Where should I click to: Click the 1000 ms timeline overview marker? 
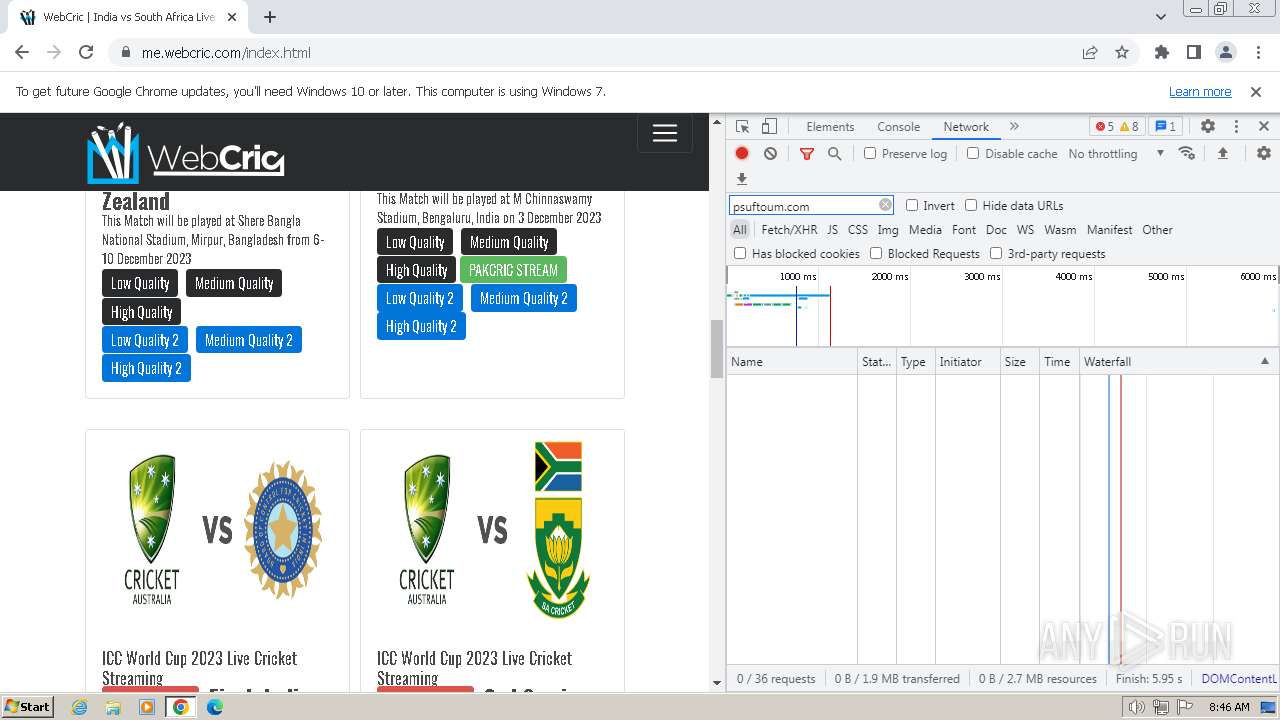[798, 276]
